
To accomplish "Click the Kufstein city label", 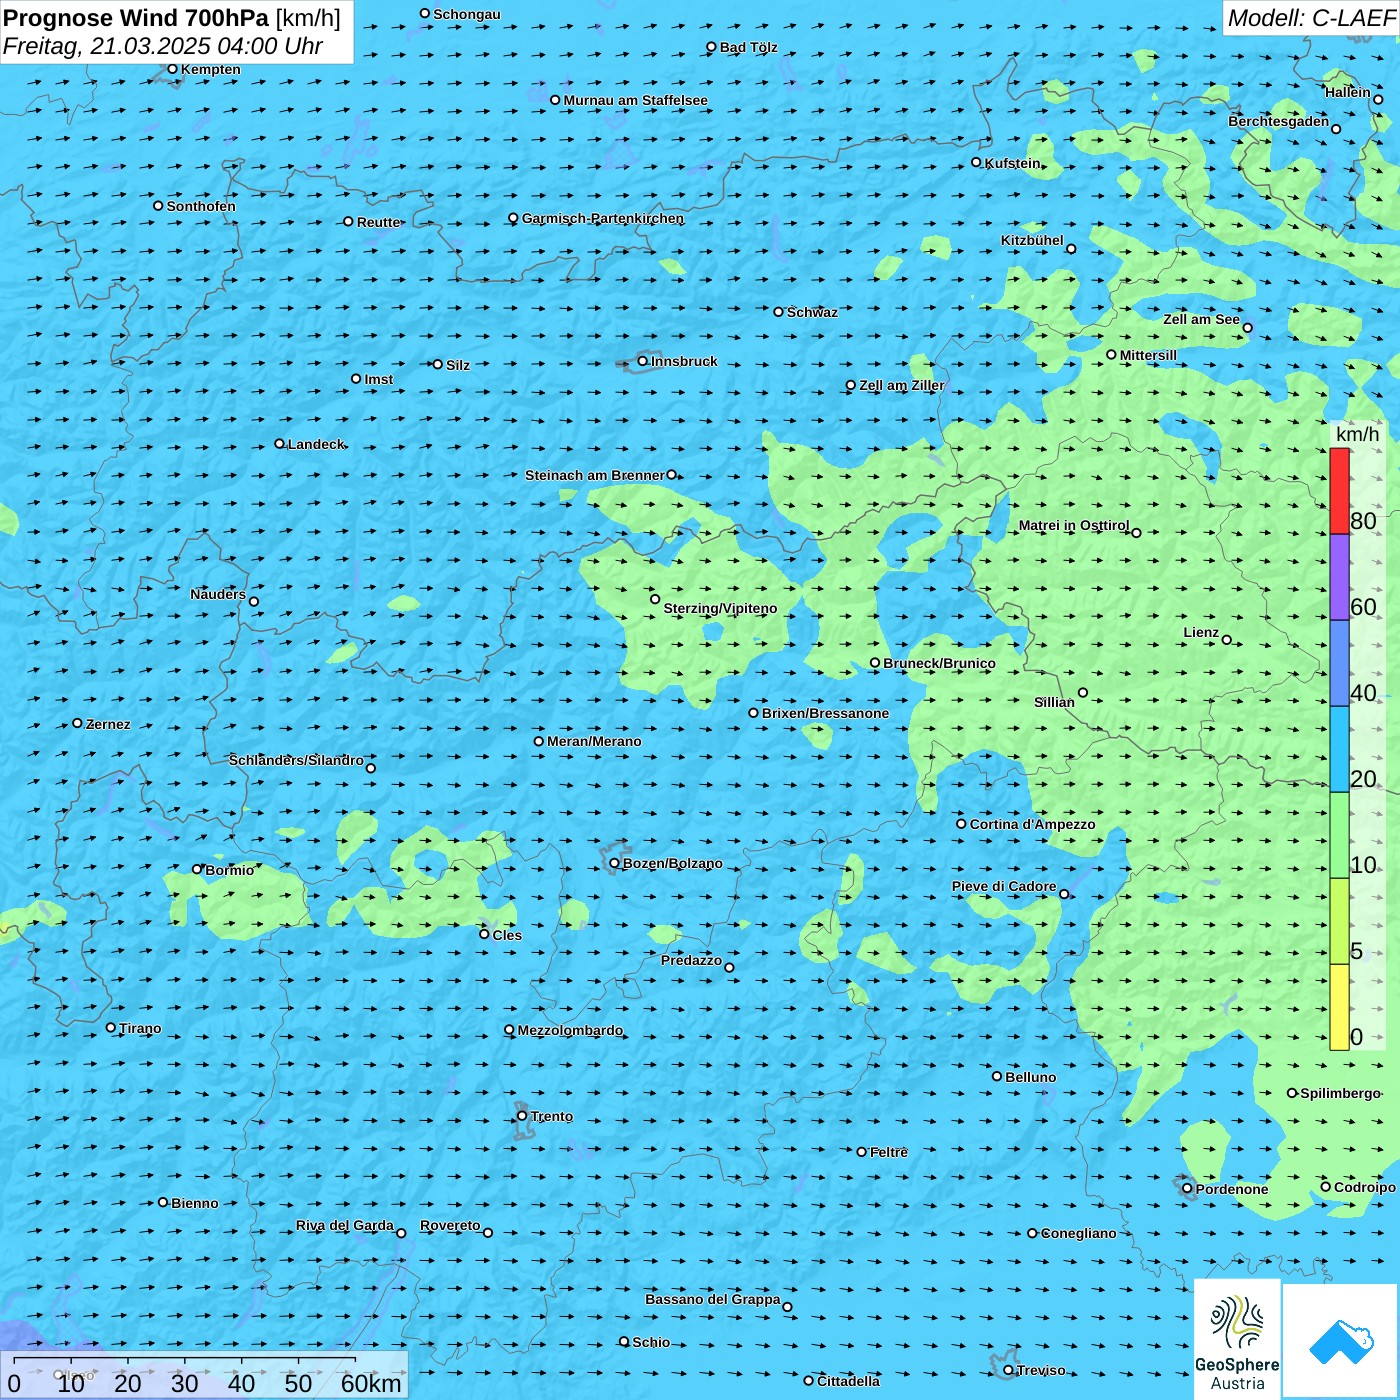I will point(1013,163).
